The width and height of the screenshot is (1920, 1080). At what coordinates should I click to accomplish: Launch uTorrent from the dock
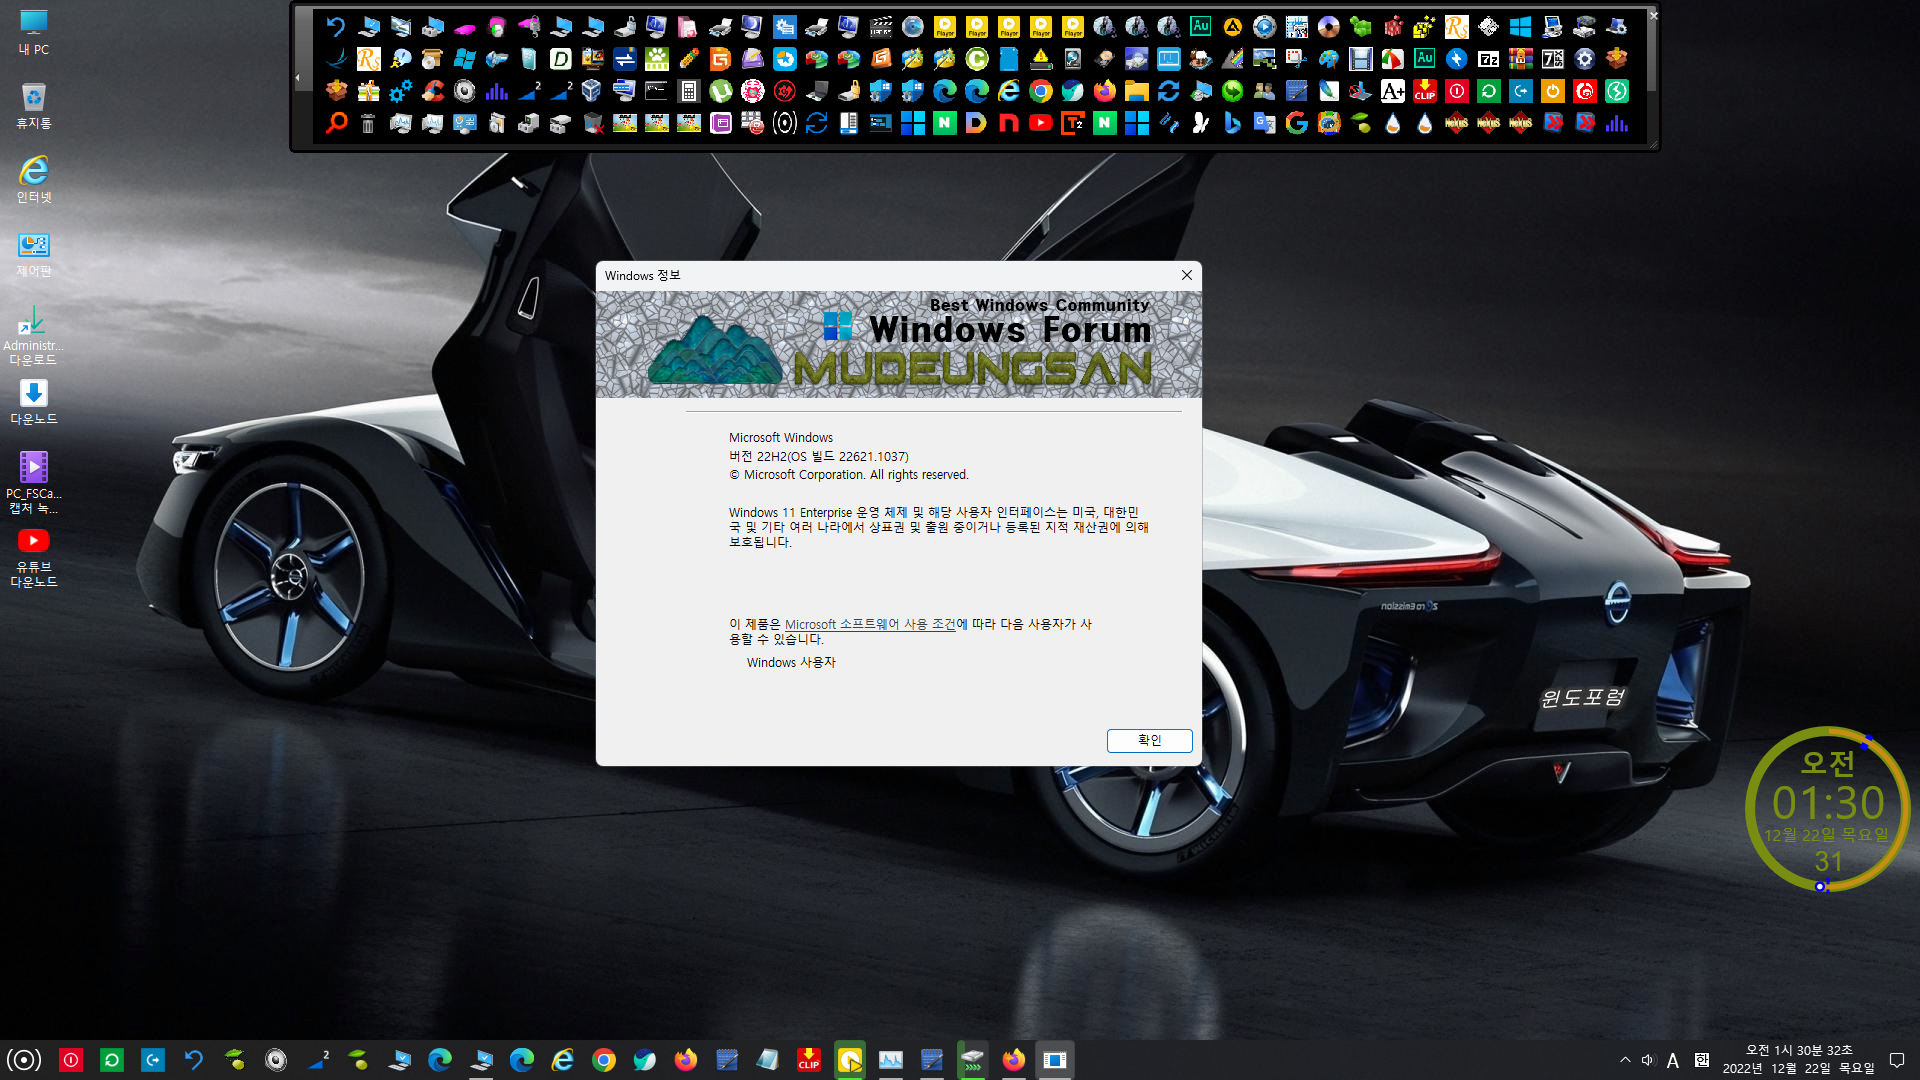[x=720, y=91]
